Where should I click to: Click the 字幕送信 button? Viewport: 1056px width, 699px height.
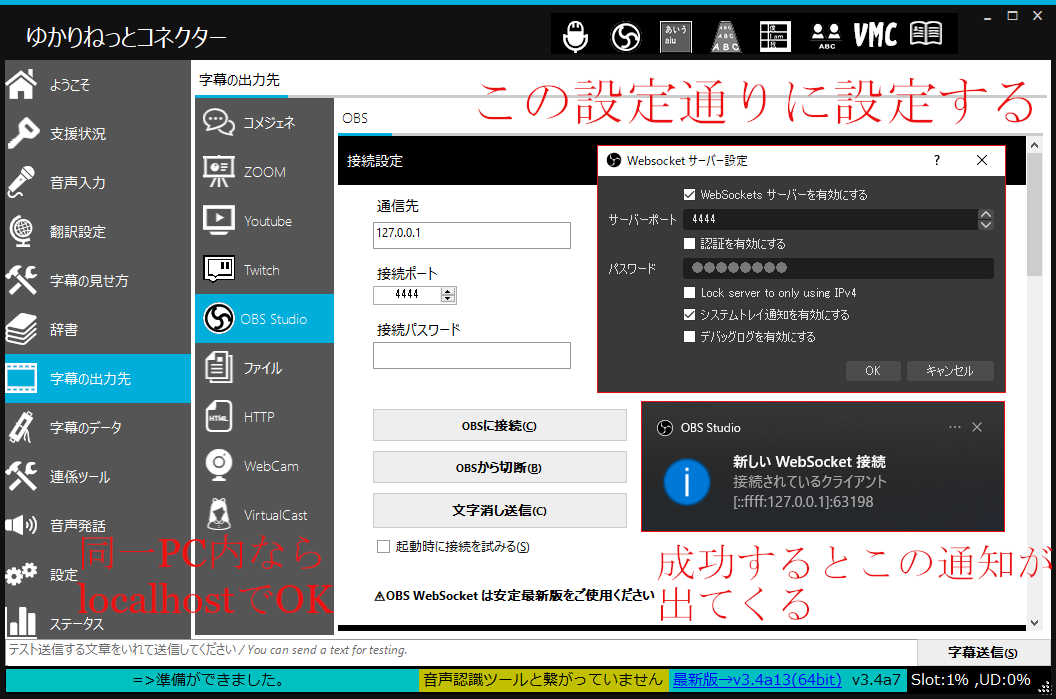[983, 652]
